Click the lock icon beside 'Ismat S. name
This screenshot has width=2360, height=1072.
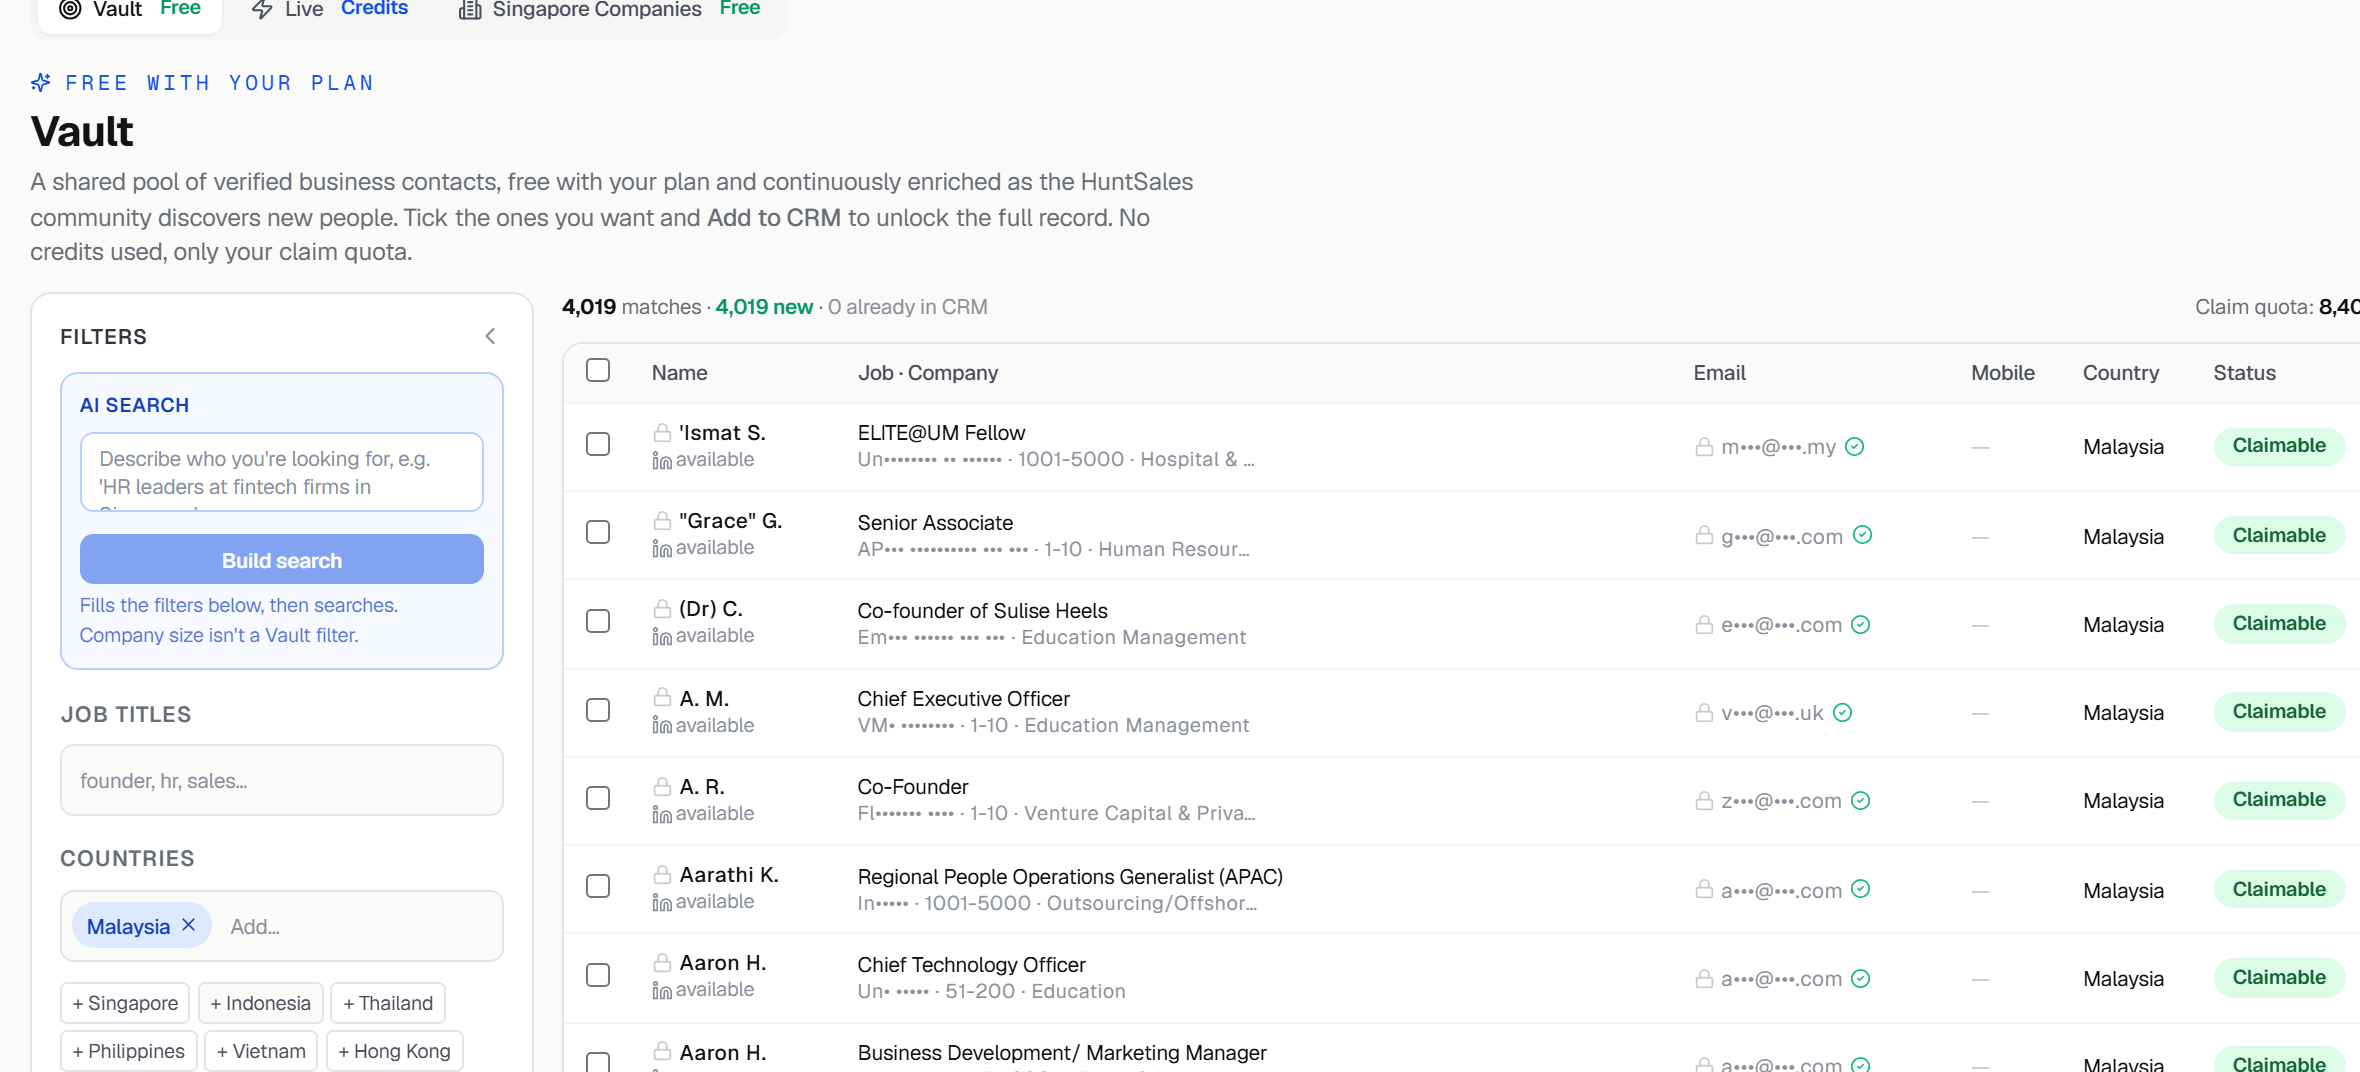(662, 432)
